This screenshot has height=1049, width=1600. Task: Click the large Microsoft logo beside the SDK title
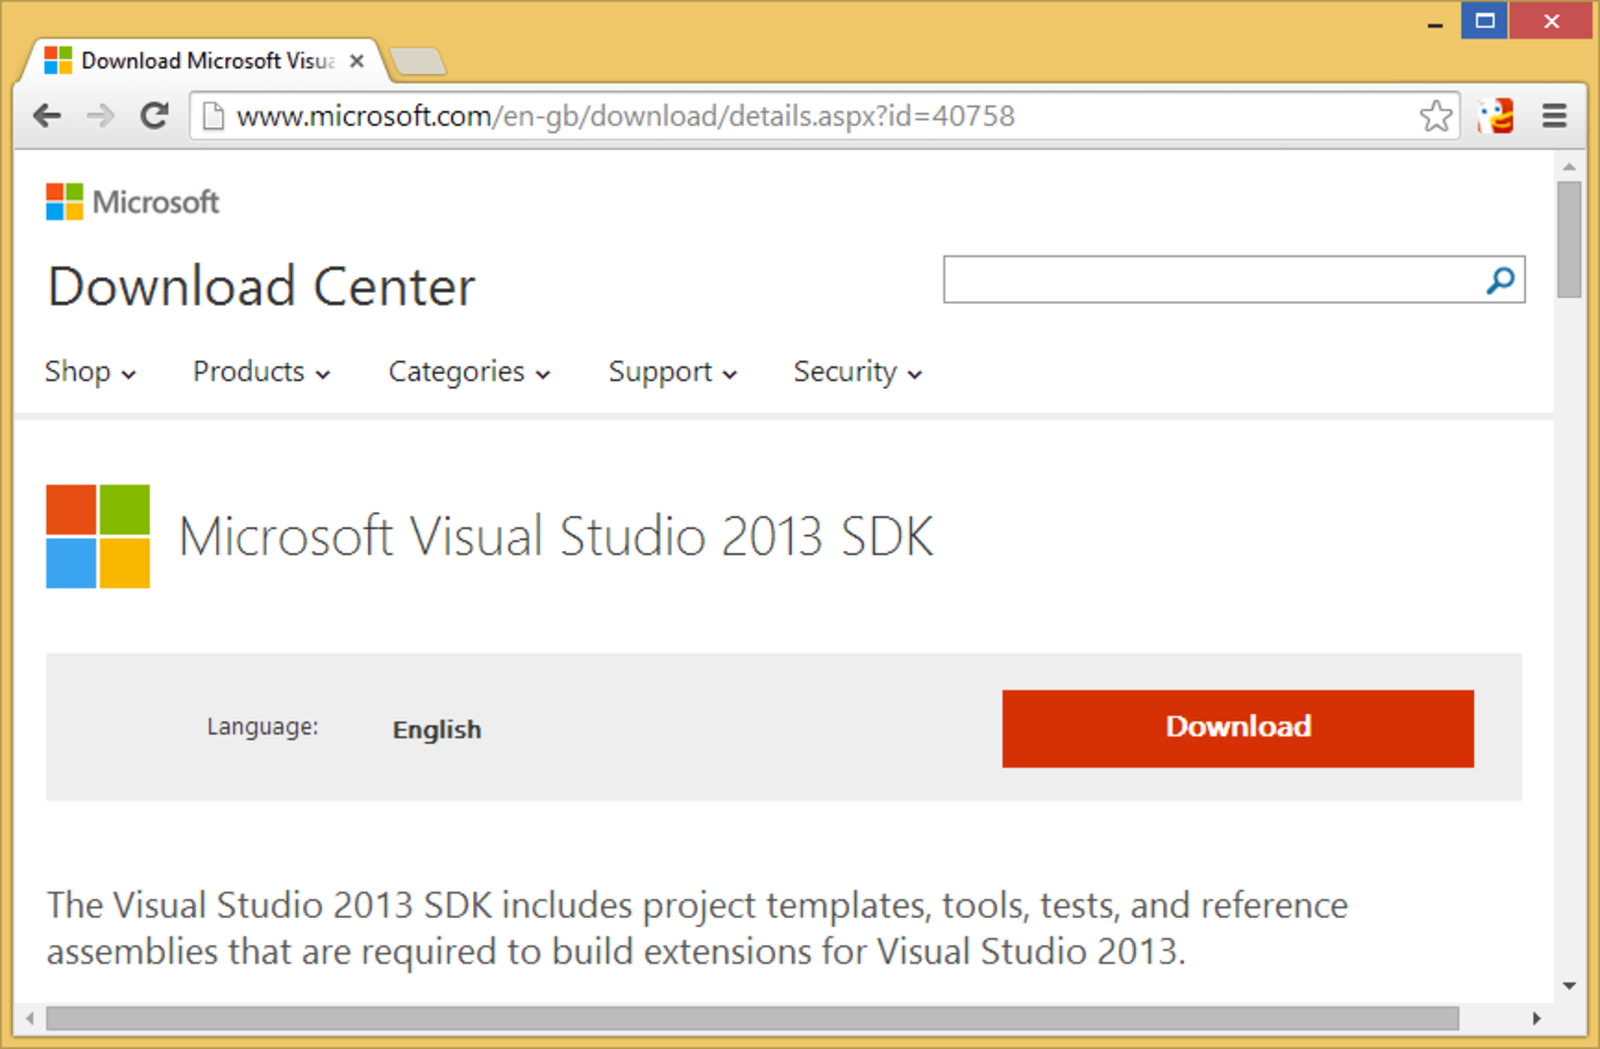(x=98, y=536)
